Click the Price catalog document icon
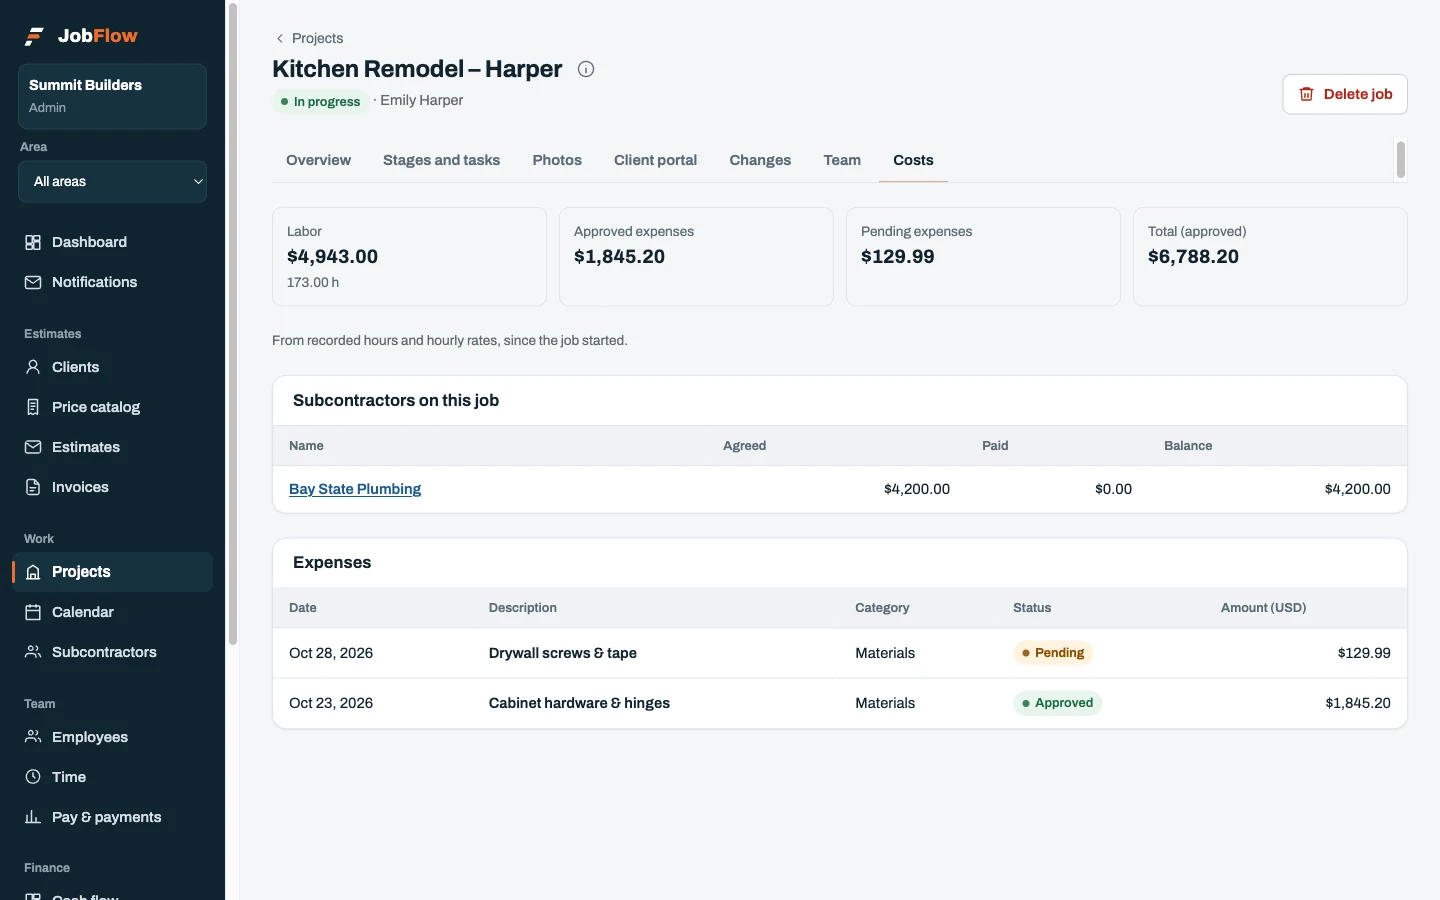The height and width of the screenshot is (900, 1440). point(33,407)
